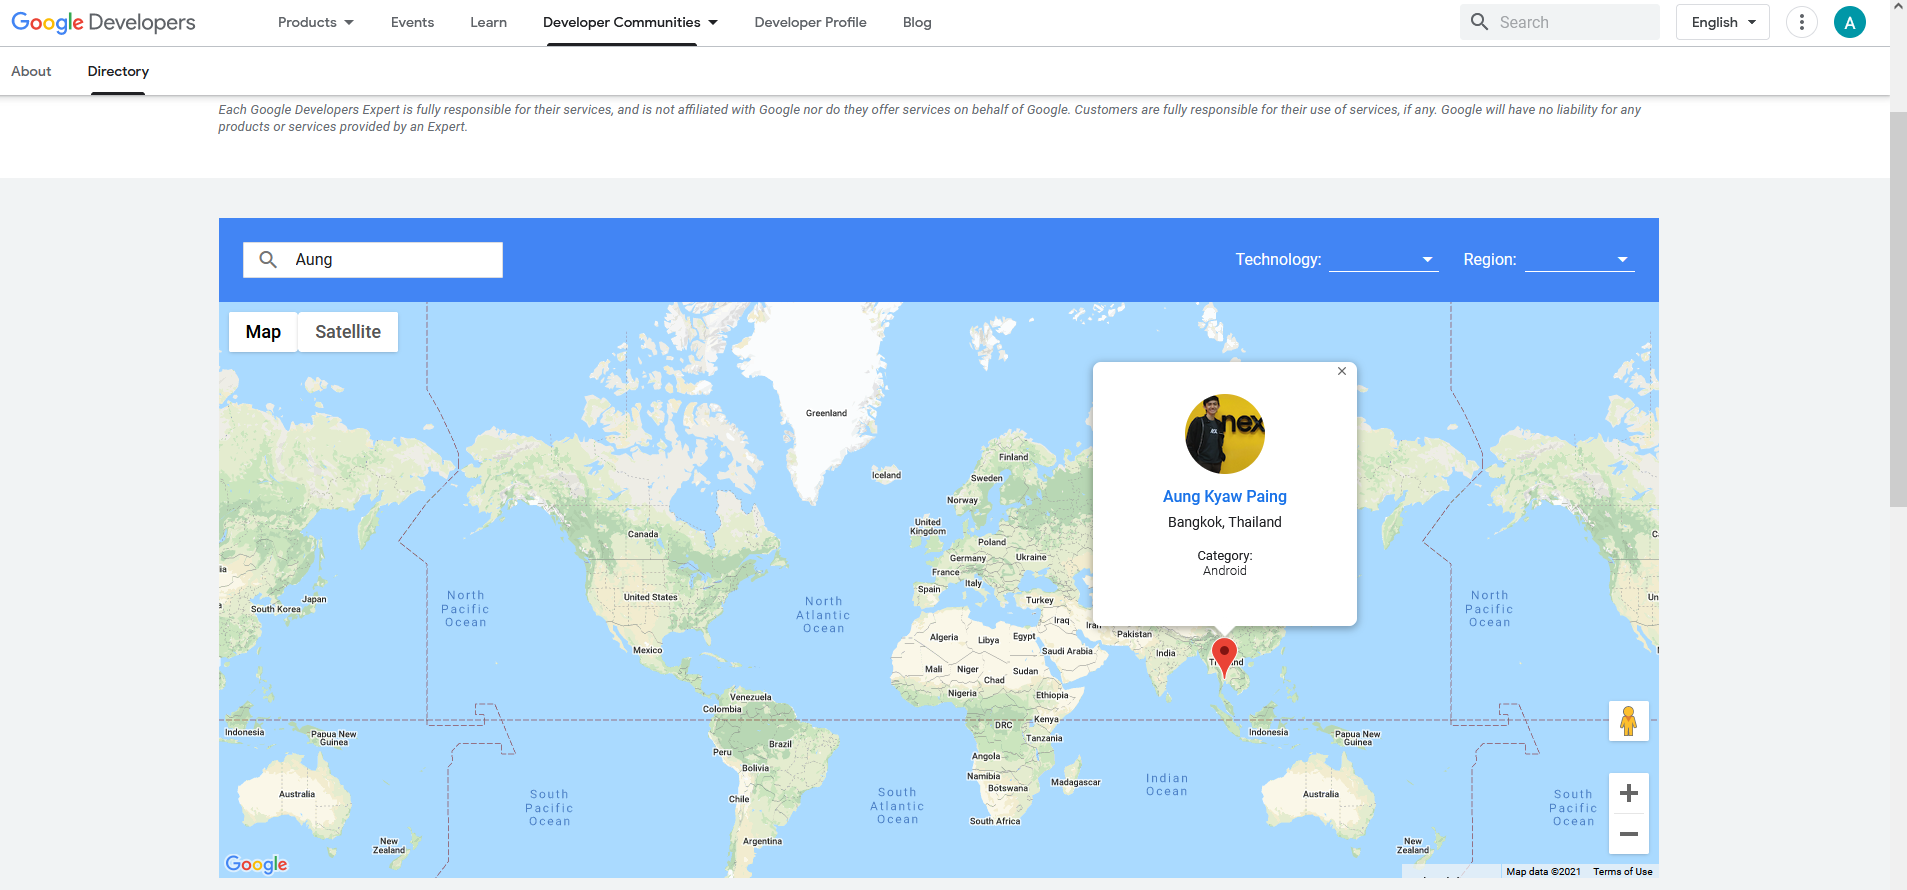Open the Region filter dropdown
Image resolution: width=1907 pixels, height=890 pixels.
pyautogui.click(x=1579, y=260)
